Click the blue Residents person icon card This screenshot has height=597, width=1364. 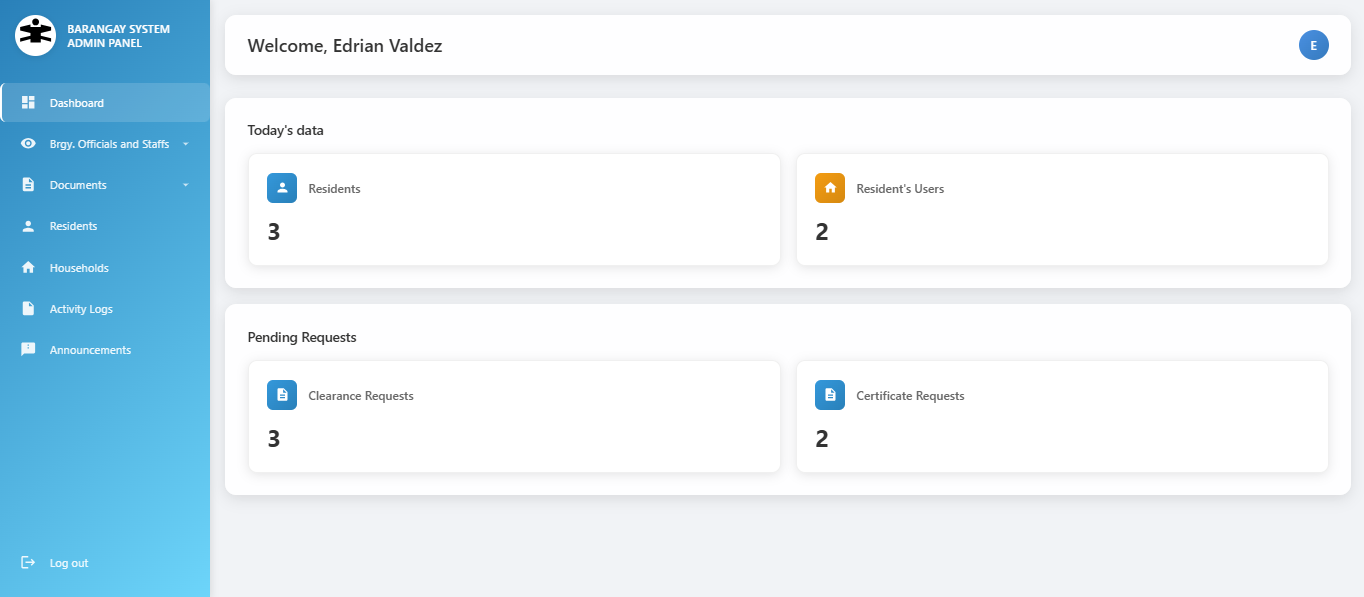(282, 188)
